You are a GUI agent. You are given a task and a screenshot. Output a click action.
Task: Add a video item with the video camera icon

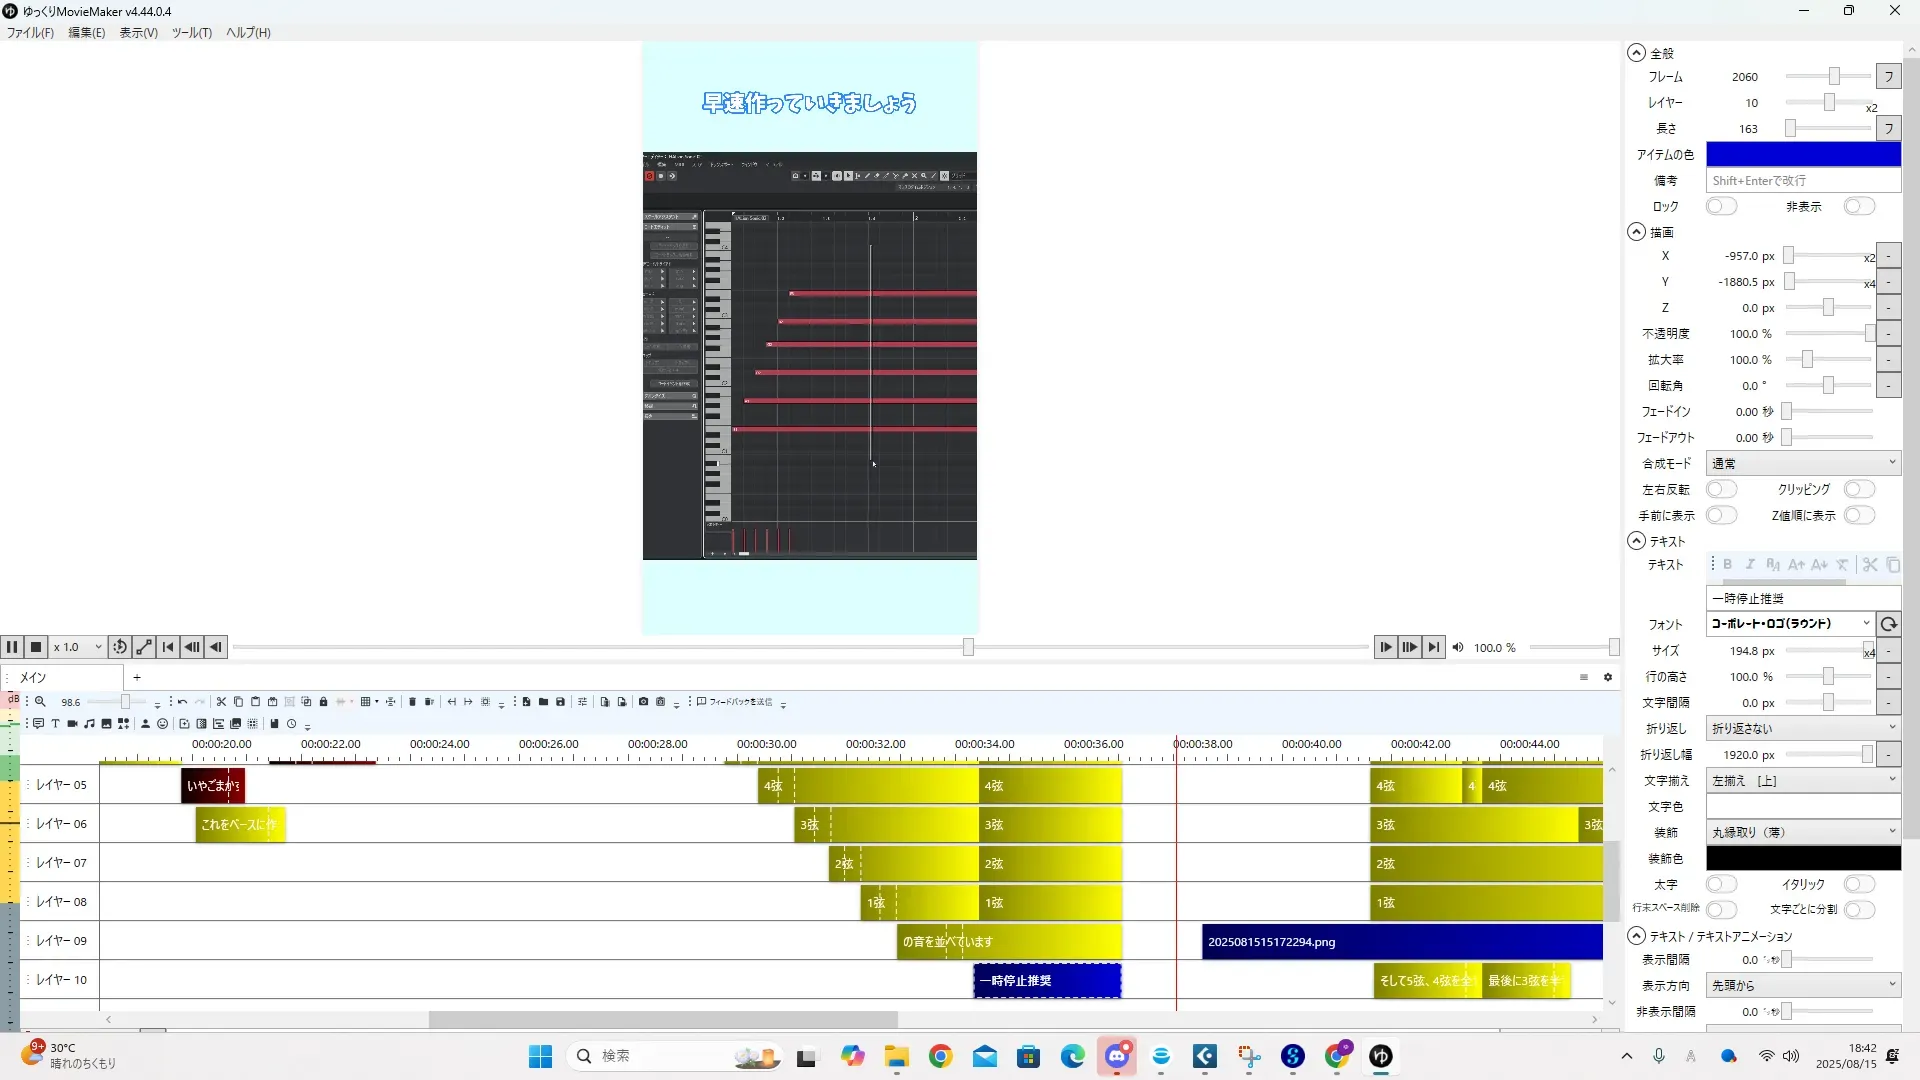pos(72,724)
